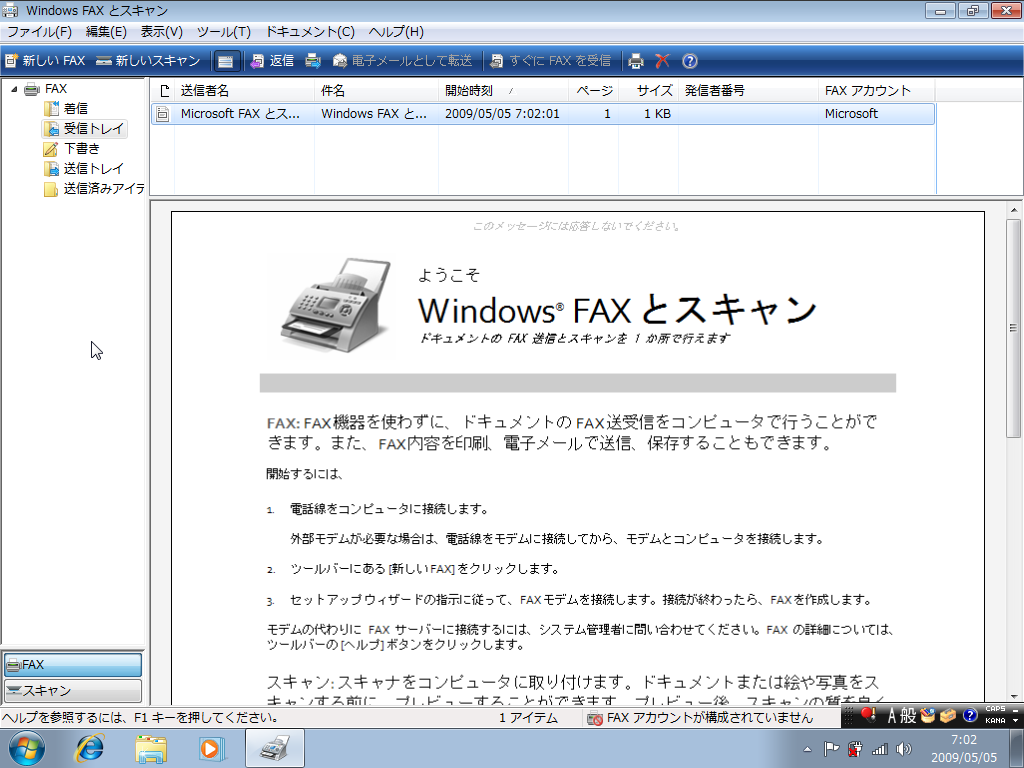The width and height of the screenshot is (1024, 768).
Task: Sort by サイズ column header
Action: 648,91
